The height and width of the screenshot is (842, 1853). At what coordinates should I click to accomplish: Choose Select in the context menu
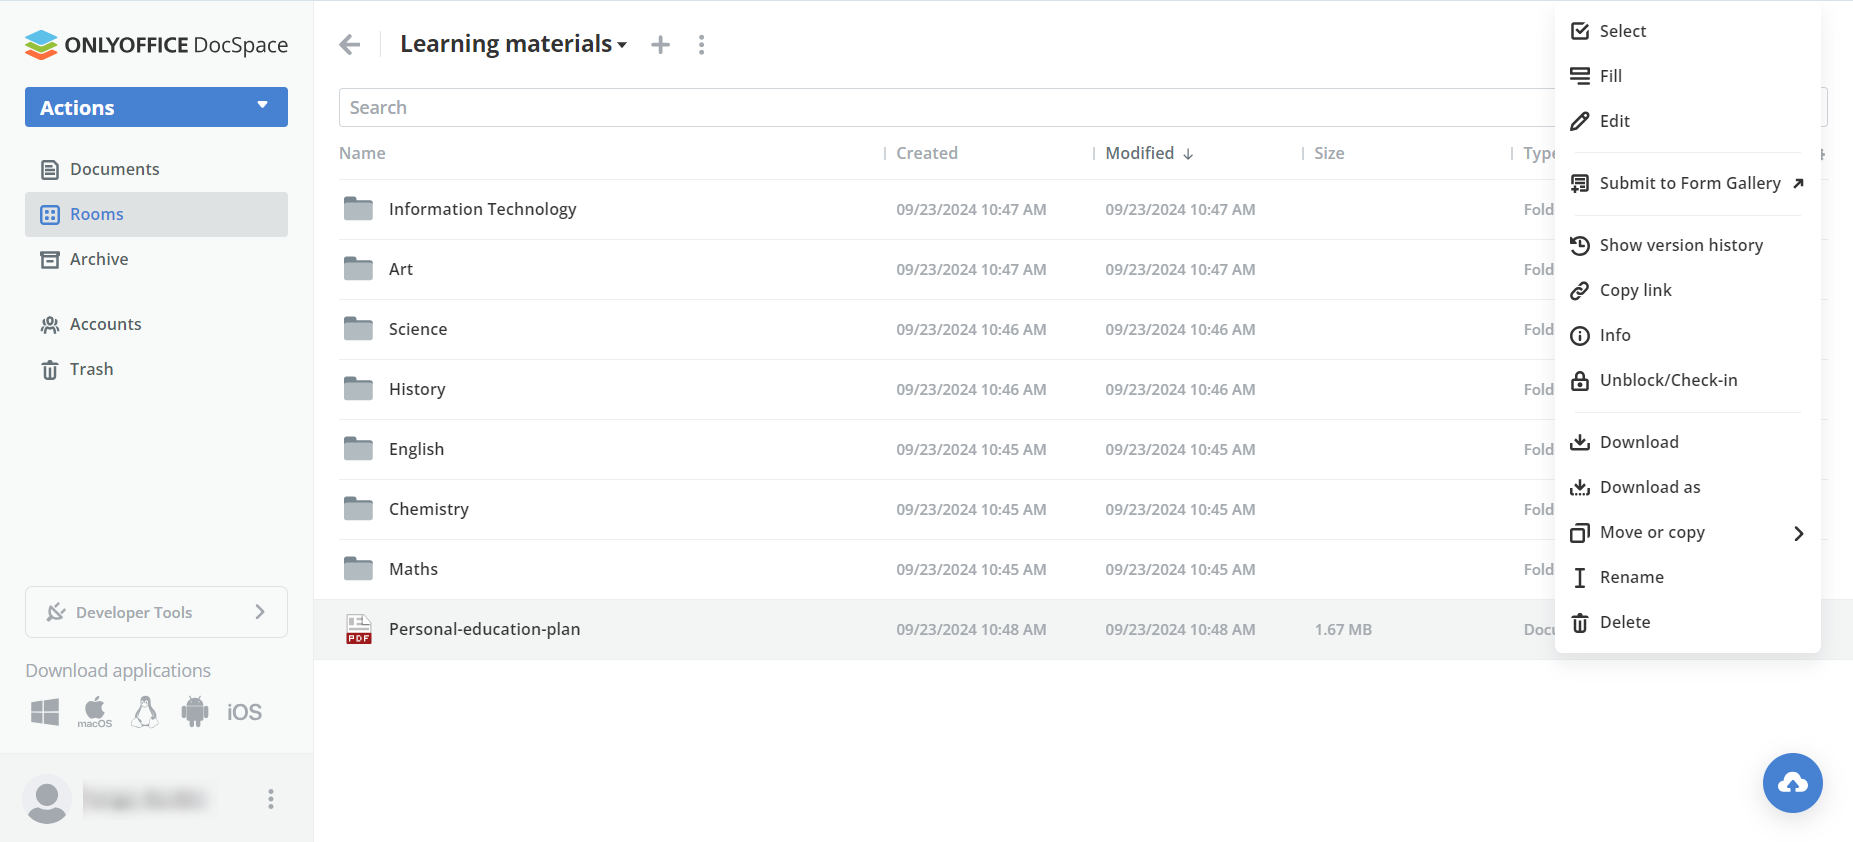click(x=1622, y=31)
